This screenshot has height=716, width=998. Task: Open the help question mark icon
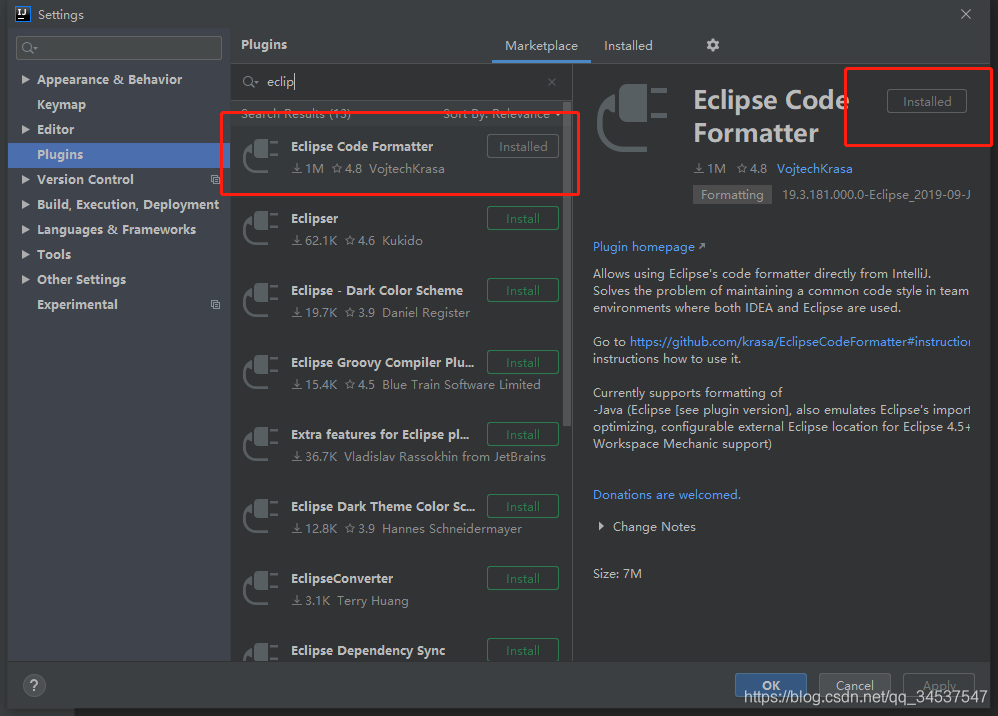click(x=34, y=685)
